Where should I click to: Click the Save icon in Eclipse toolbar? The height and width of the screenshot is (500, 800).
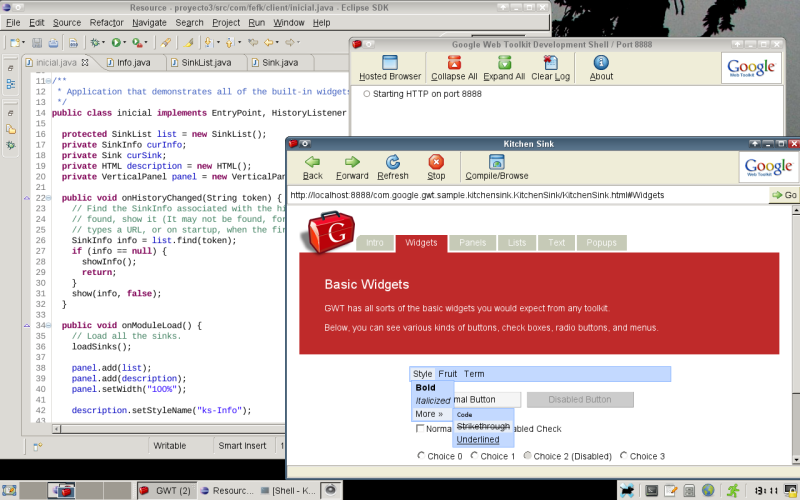[x=37, y=42]
